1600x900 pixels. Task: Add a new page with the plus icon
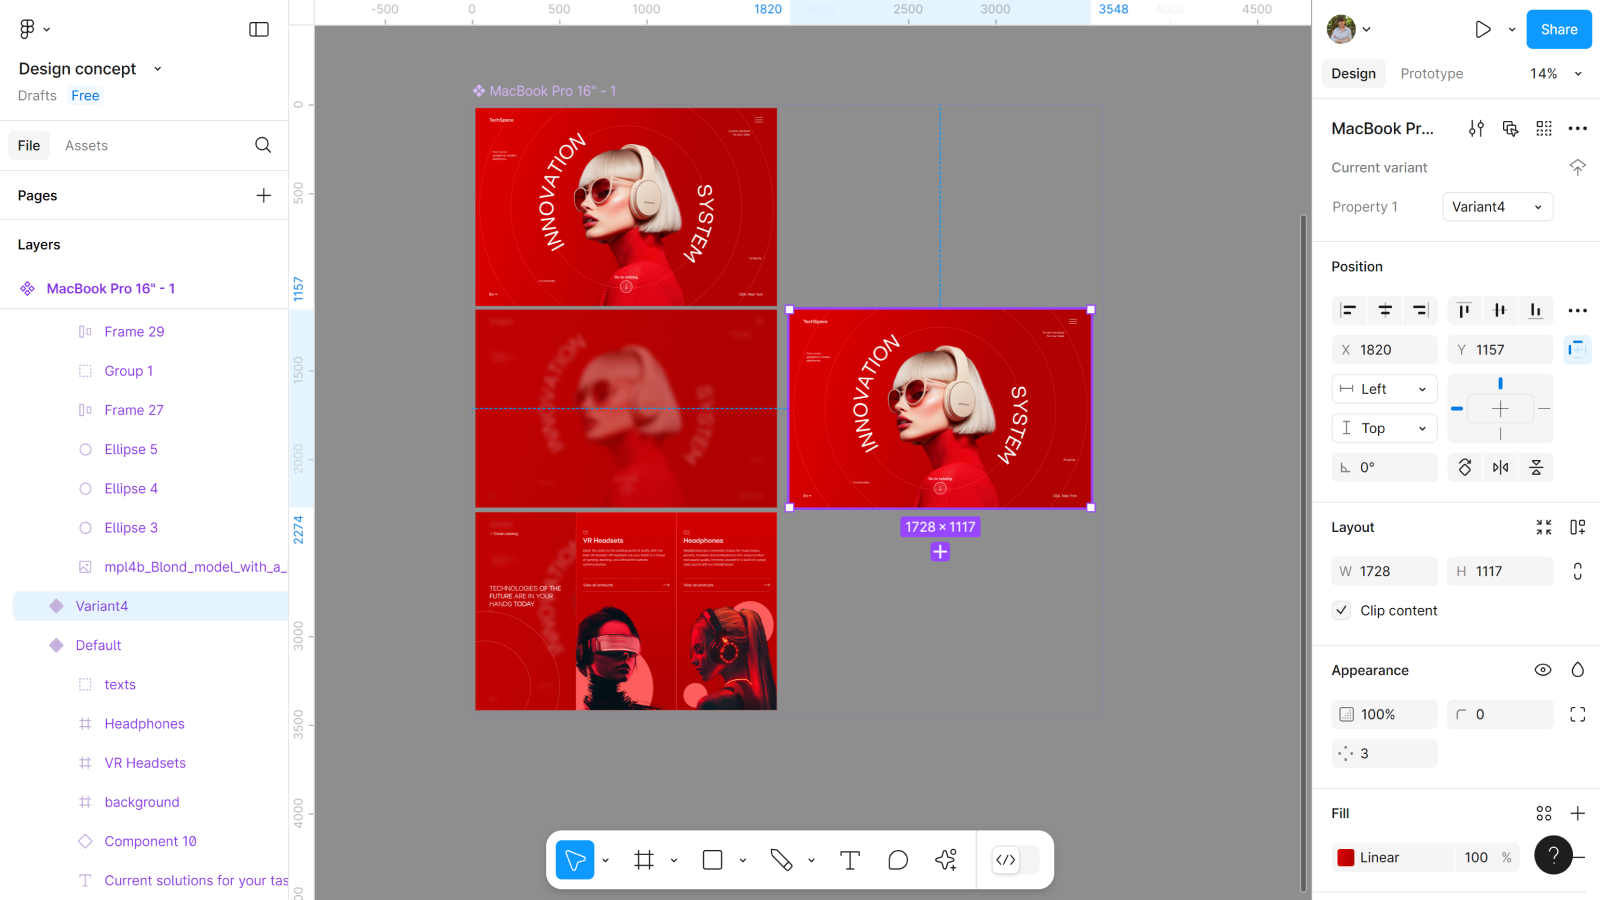click(x=263, y=195)
